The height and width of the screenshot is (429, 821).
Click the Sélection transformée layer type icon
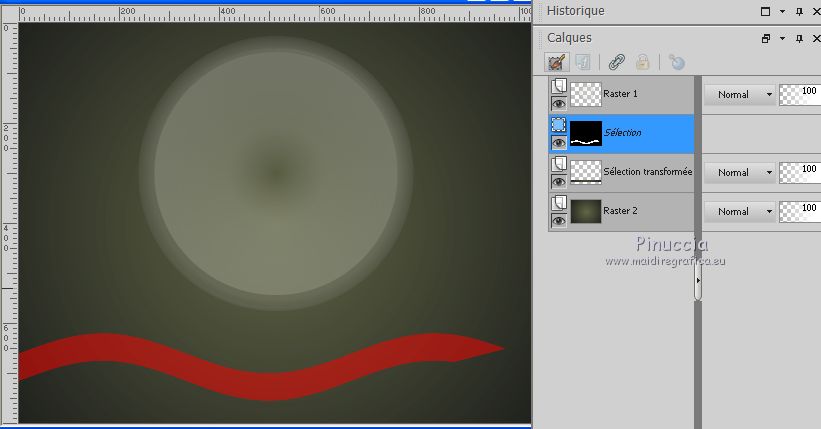(x=559, y=164)
